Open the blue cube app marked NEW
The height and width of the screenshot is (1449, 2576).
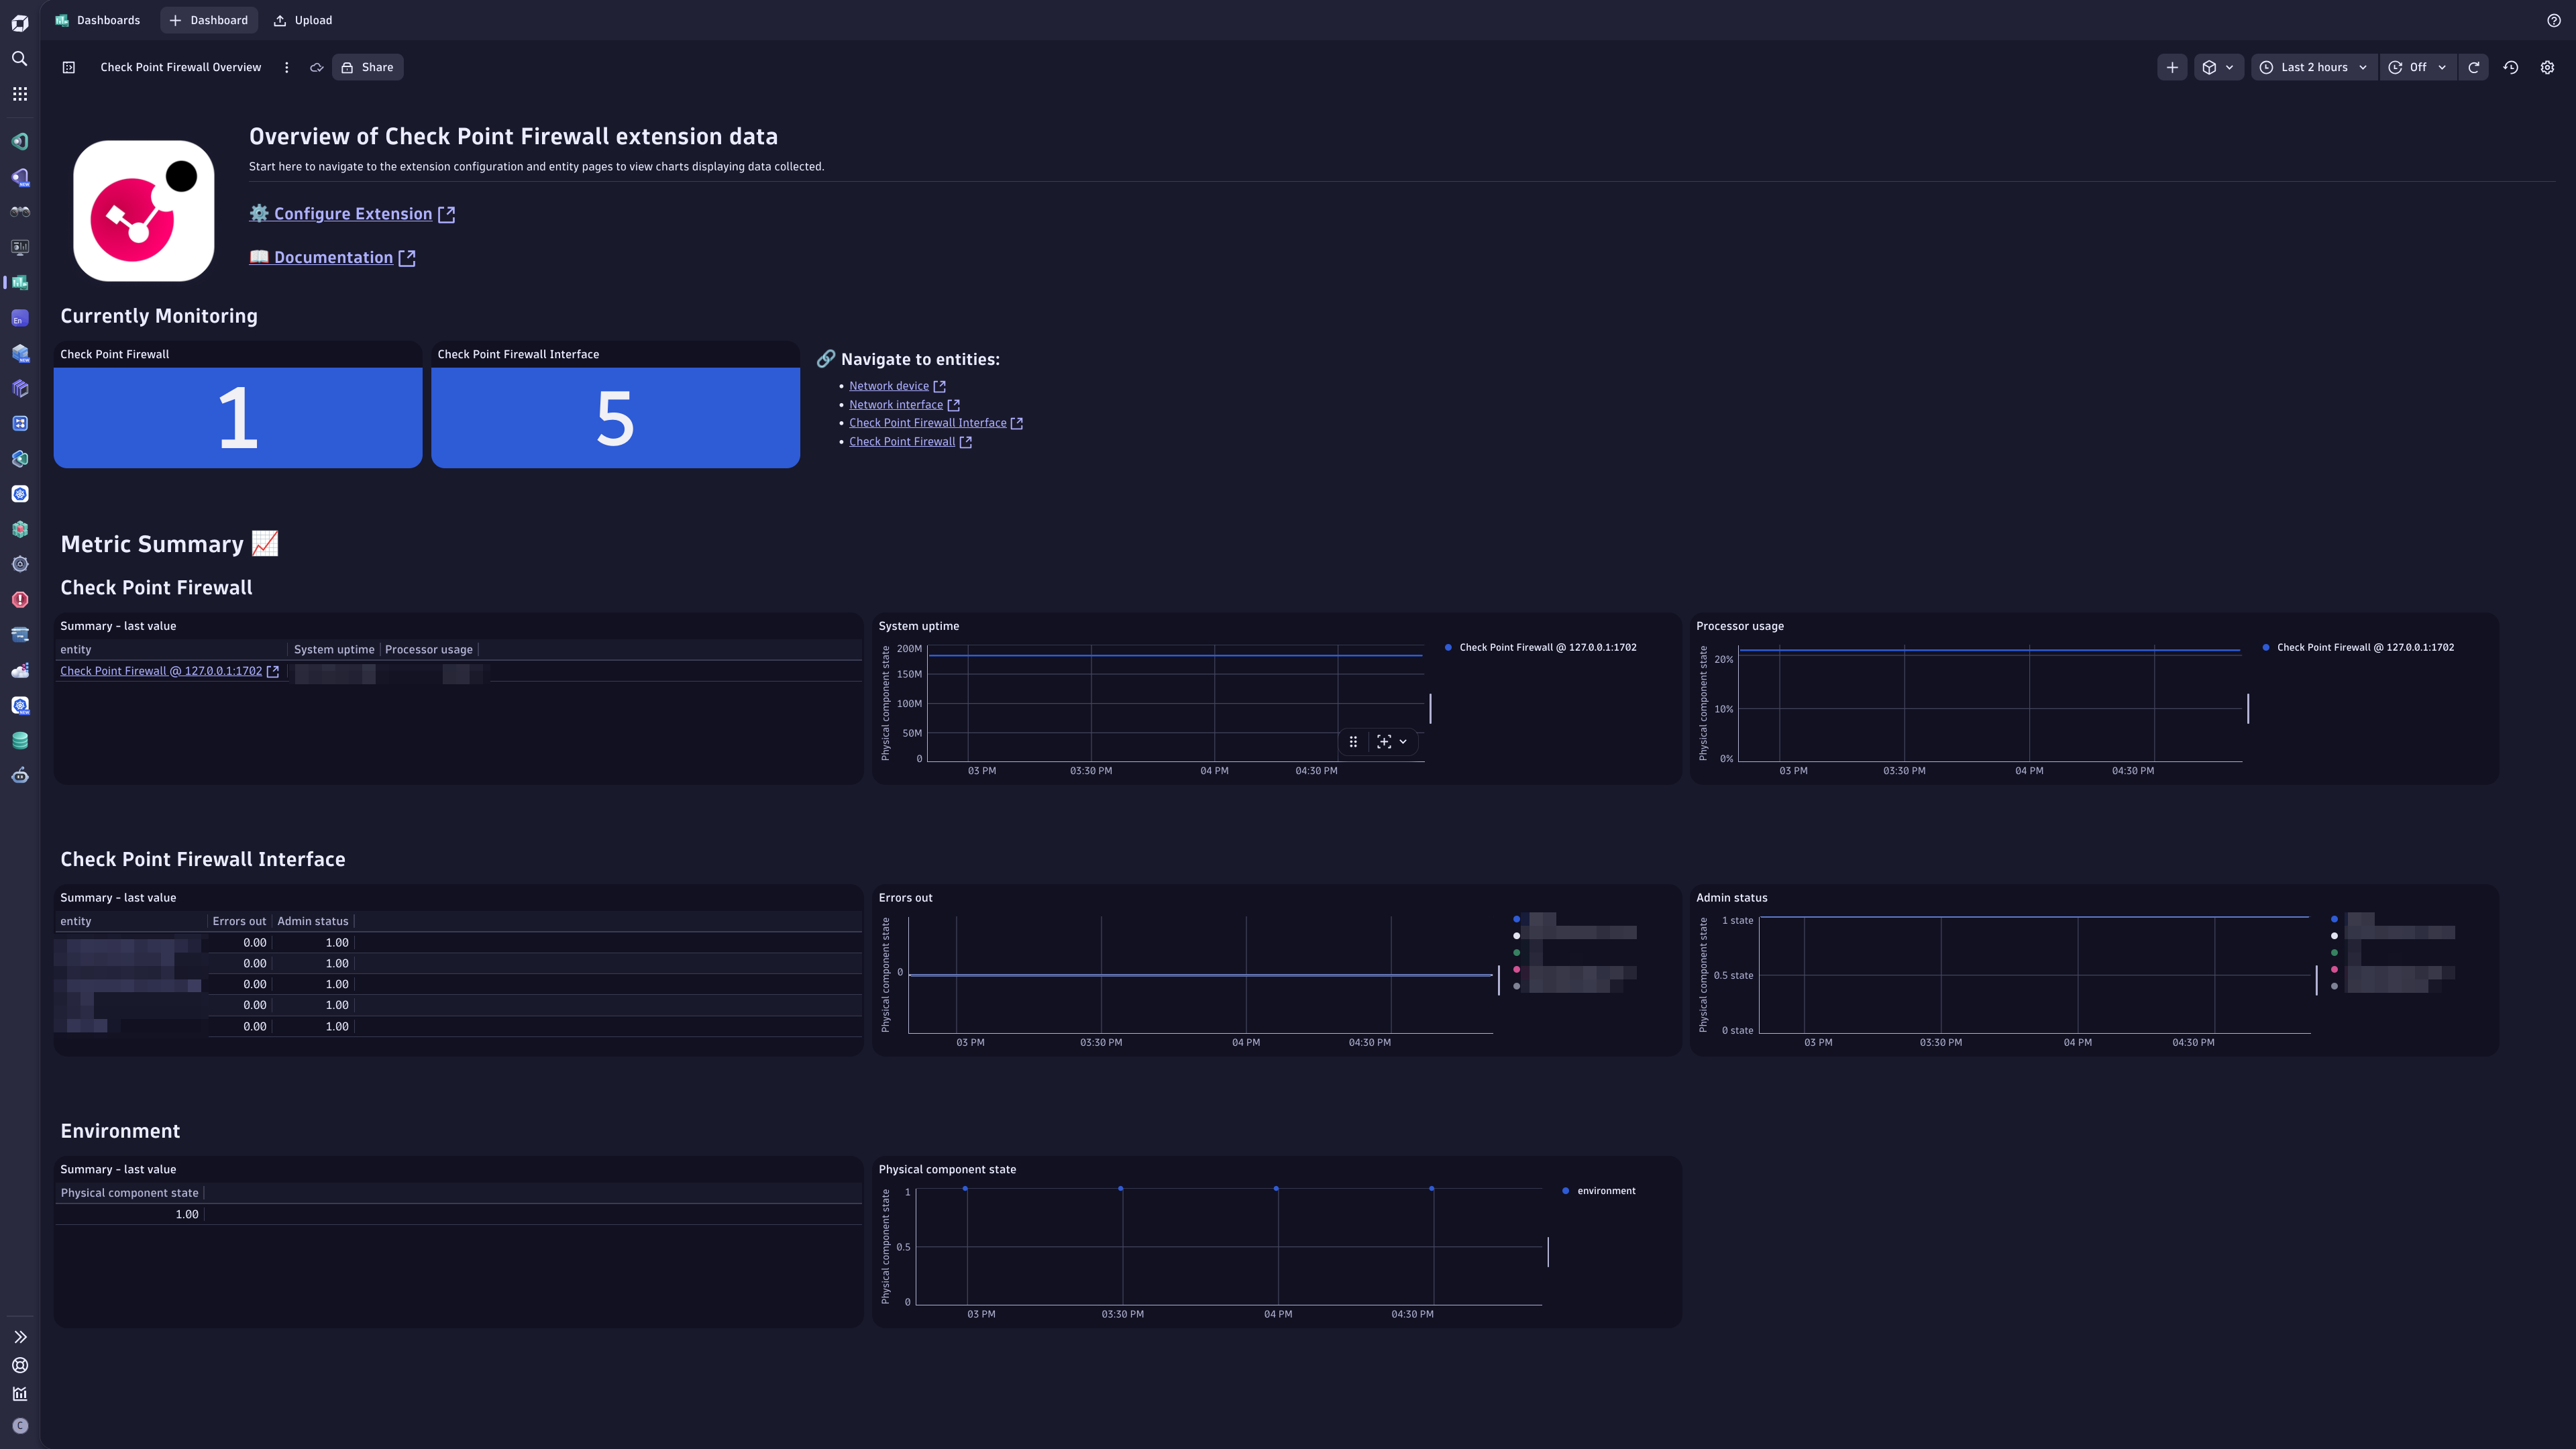tap(20, 353)
